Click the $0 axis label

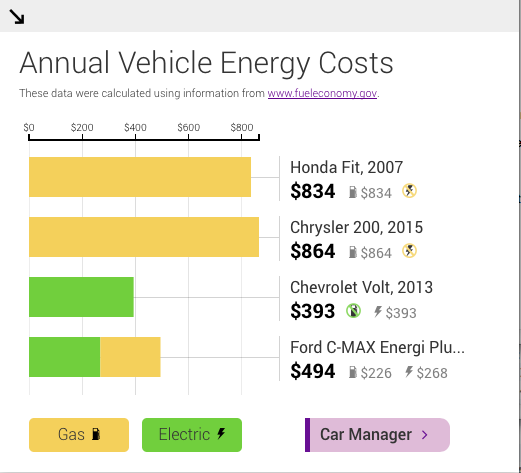pos(29,127)
